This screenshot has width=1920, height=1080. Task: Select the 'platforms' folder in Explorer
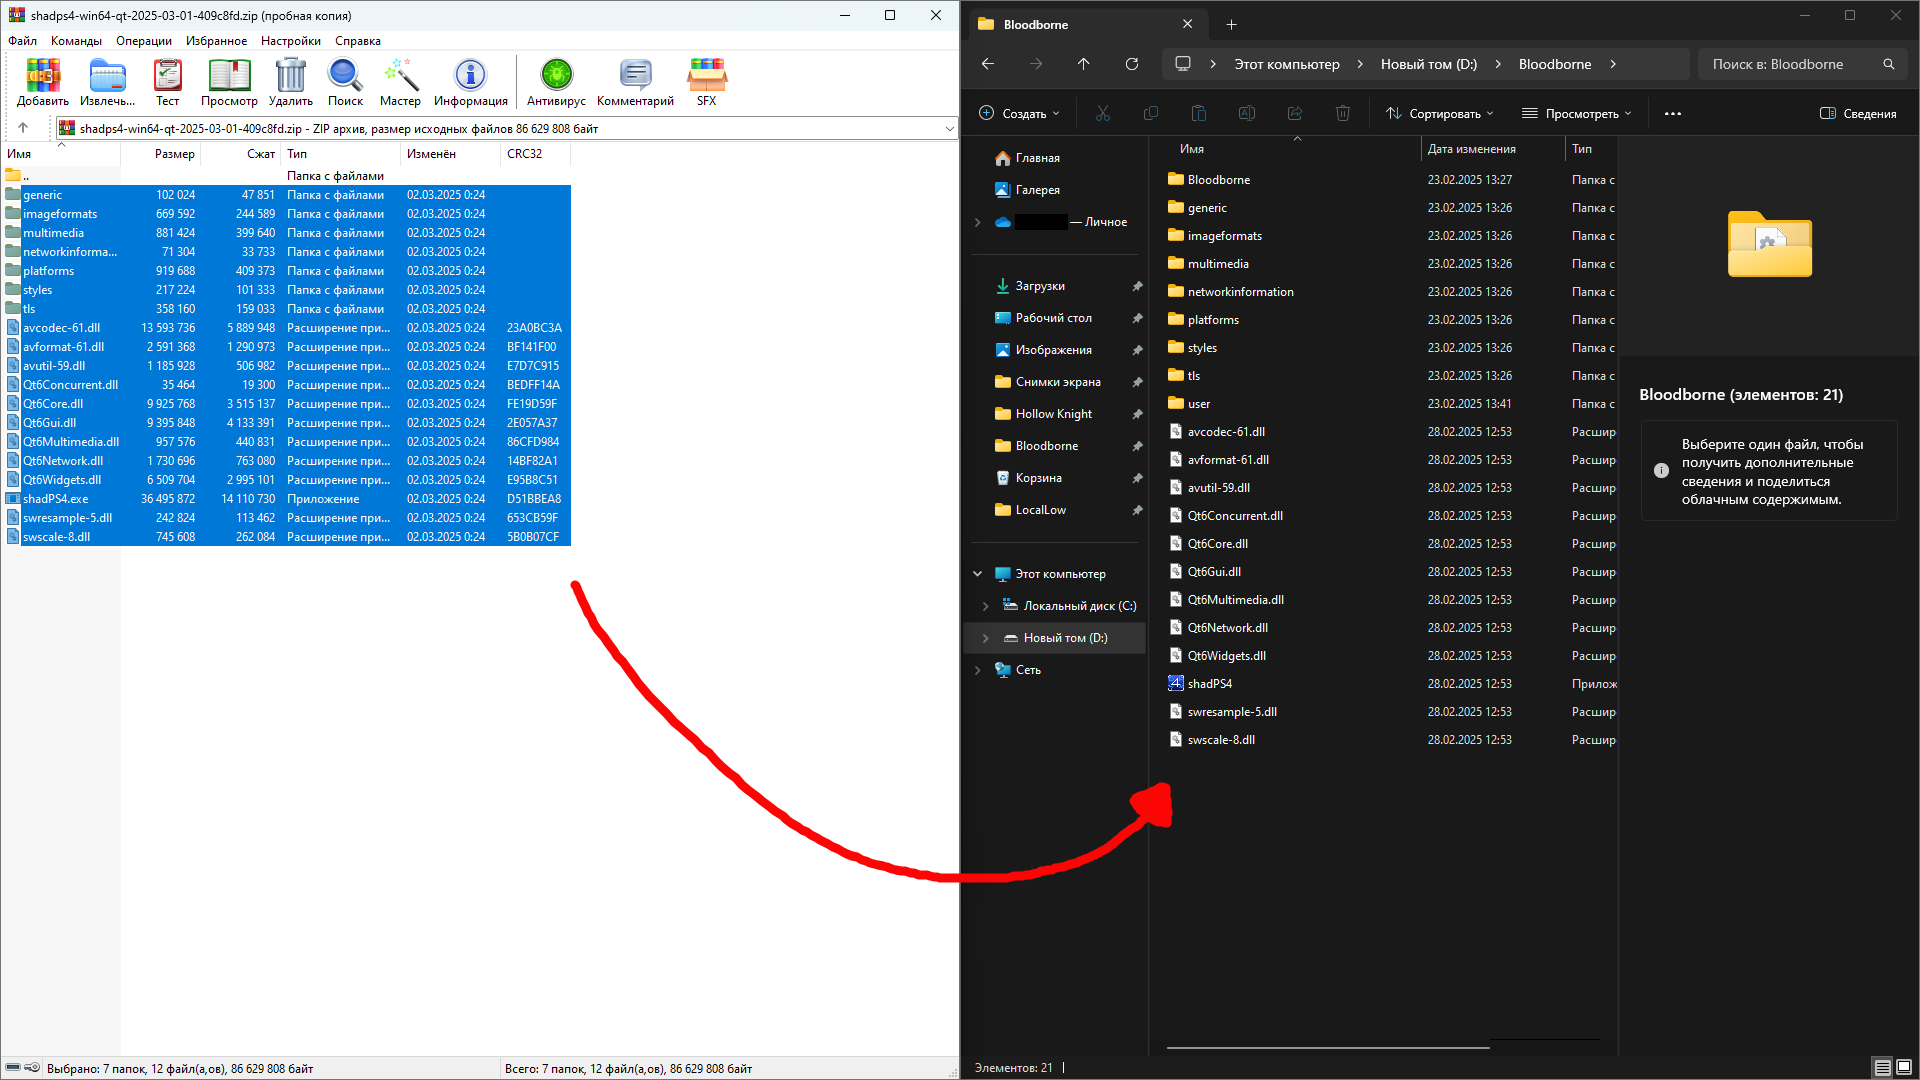(x=1391, y=320)
